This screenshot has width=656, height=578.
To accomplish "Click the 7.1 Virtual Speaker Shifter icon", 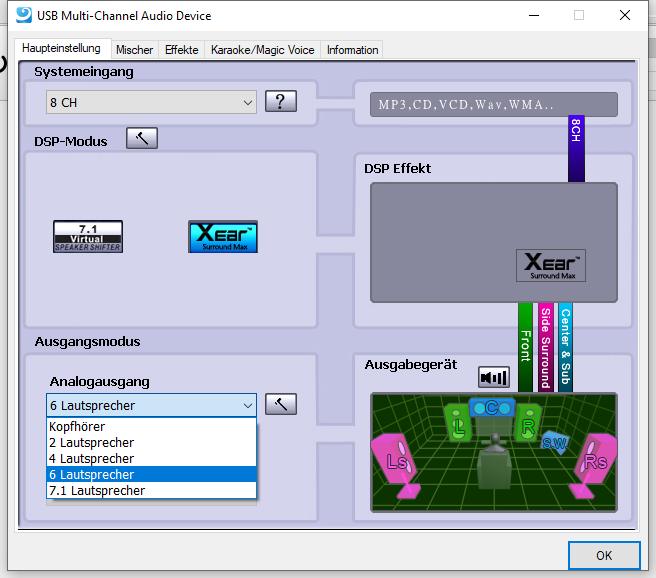I will click(88, 237).
